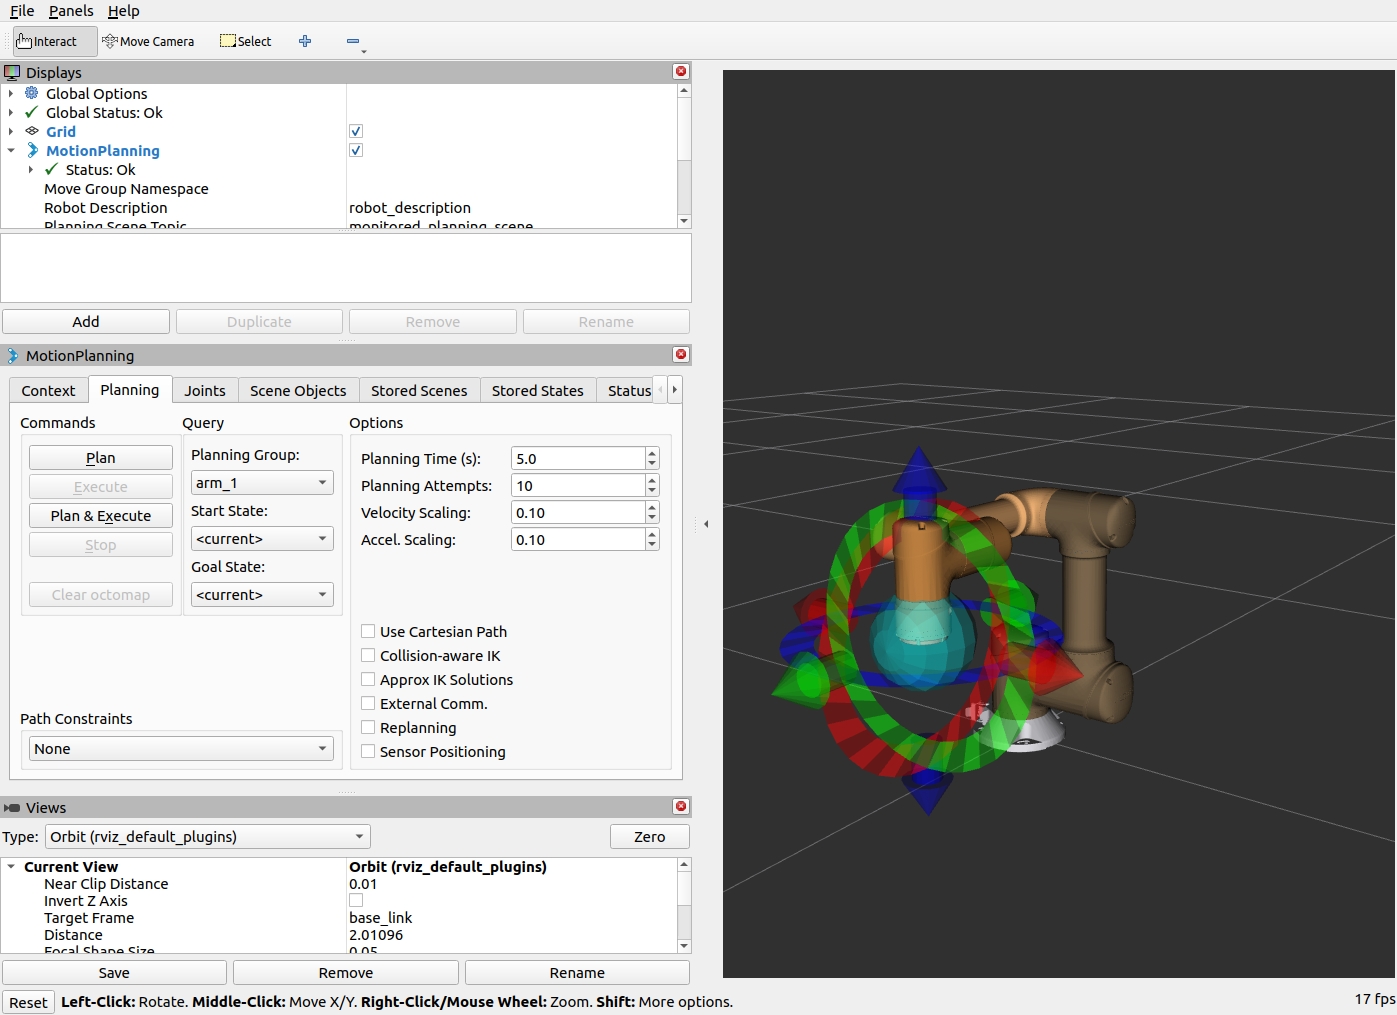Screen dimensions: 1397x1015
Task: Click the blue up arrow marker on robot
Action: [x=919, y=472]
